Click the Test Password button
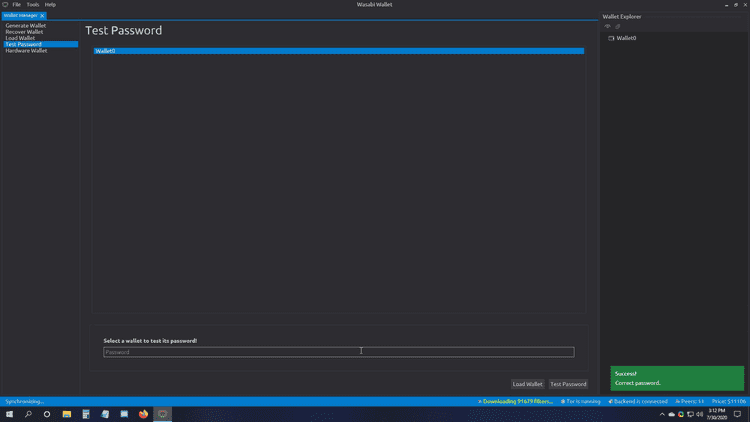Image resolution: width=750 pixels, height=422 pixels. pyautogui.click(x=568, y=384)
